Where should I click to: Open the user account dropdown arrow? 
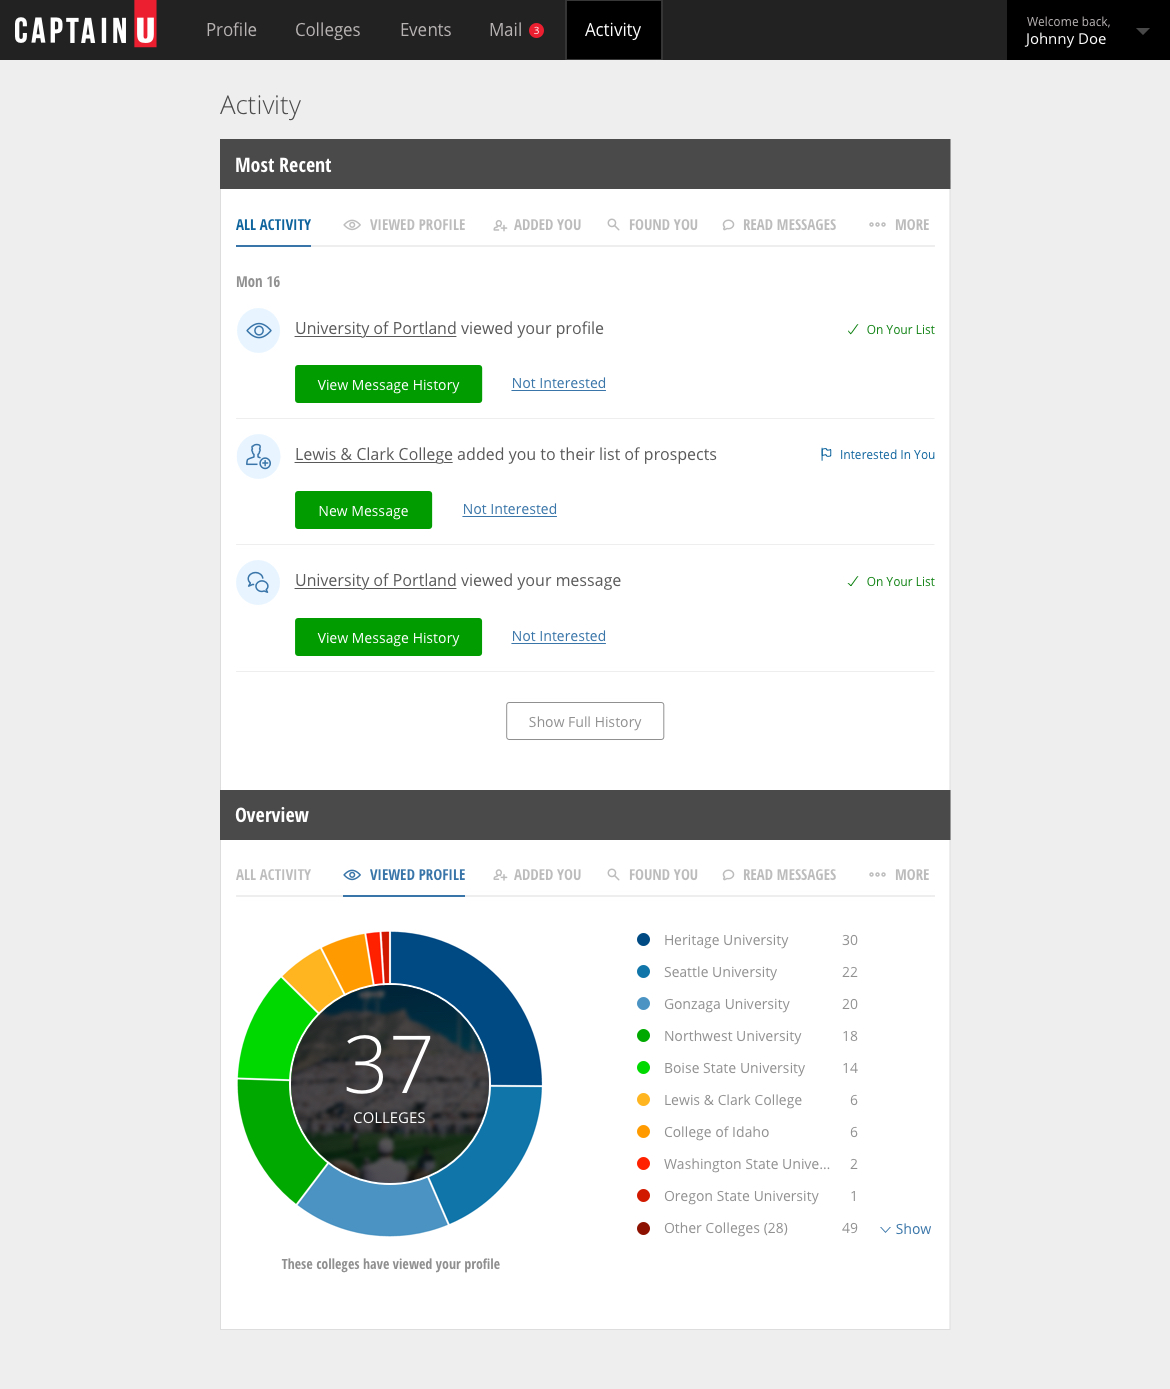(1142, 31)
